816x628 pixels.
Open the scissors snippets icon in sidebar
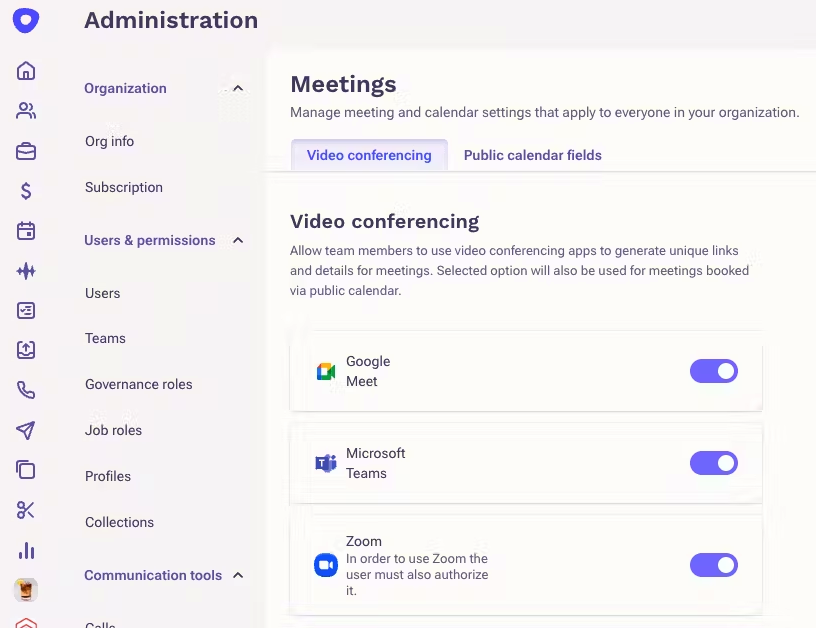point(26,510)
